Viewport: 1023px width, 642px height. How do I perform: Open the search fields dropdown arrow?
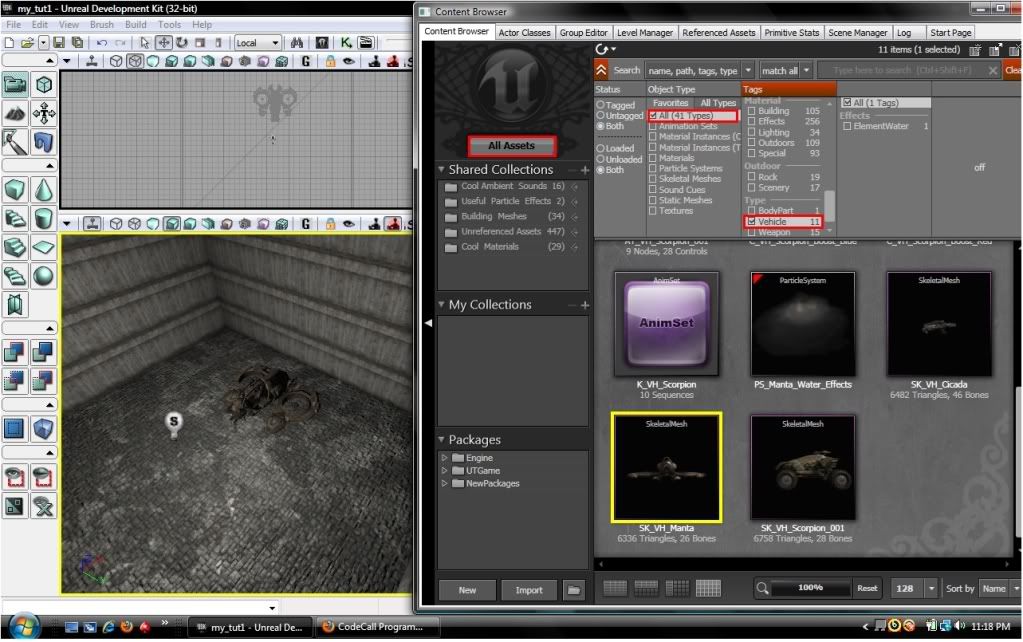[x=748, y=70]
